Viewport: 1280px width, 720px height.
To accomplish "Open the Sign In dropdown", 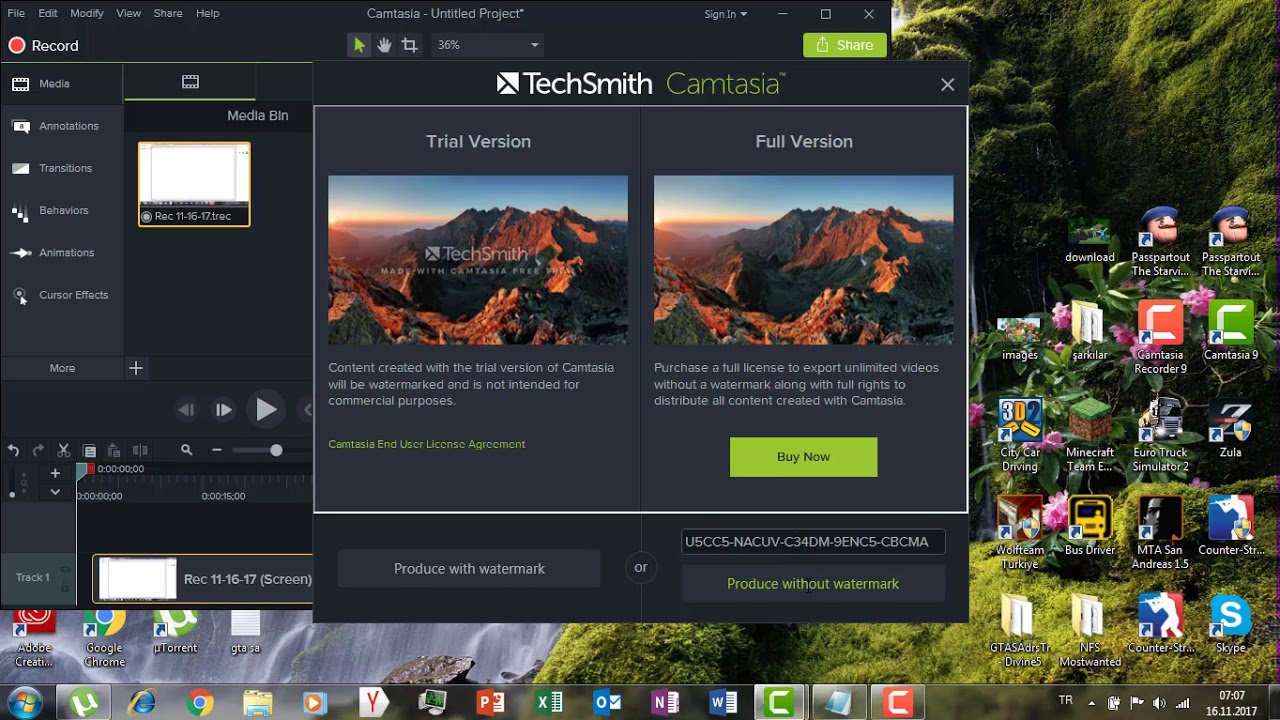I will [725, 14].
